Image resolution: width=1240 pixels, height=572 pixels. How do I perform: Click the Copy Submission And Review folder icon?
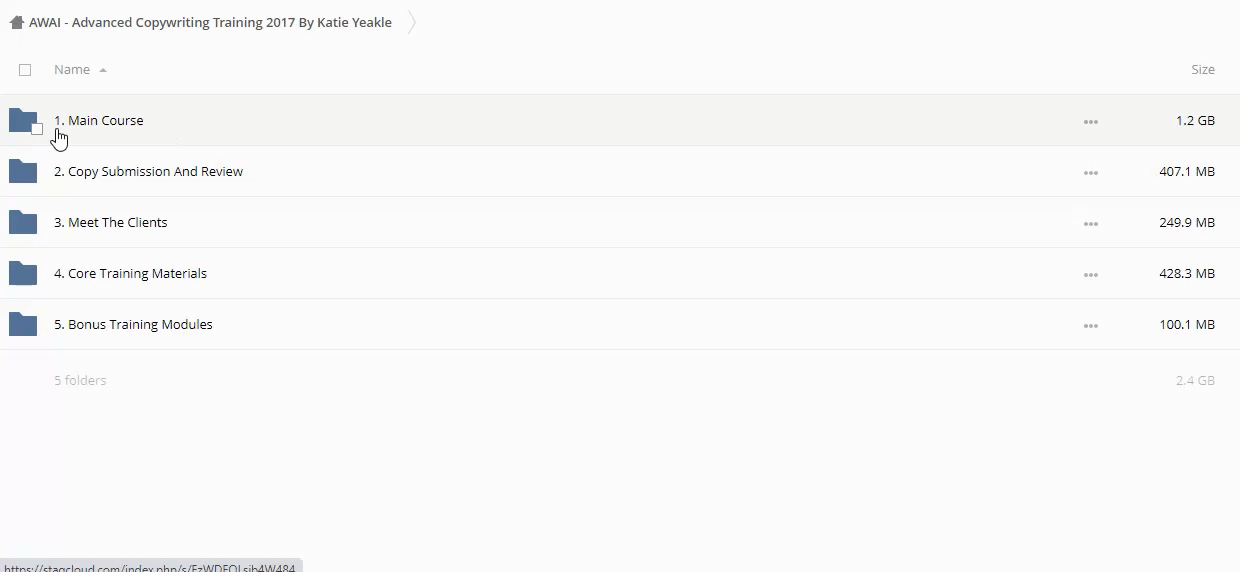22,172
